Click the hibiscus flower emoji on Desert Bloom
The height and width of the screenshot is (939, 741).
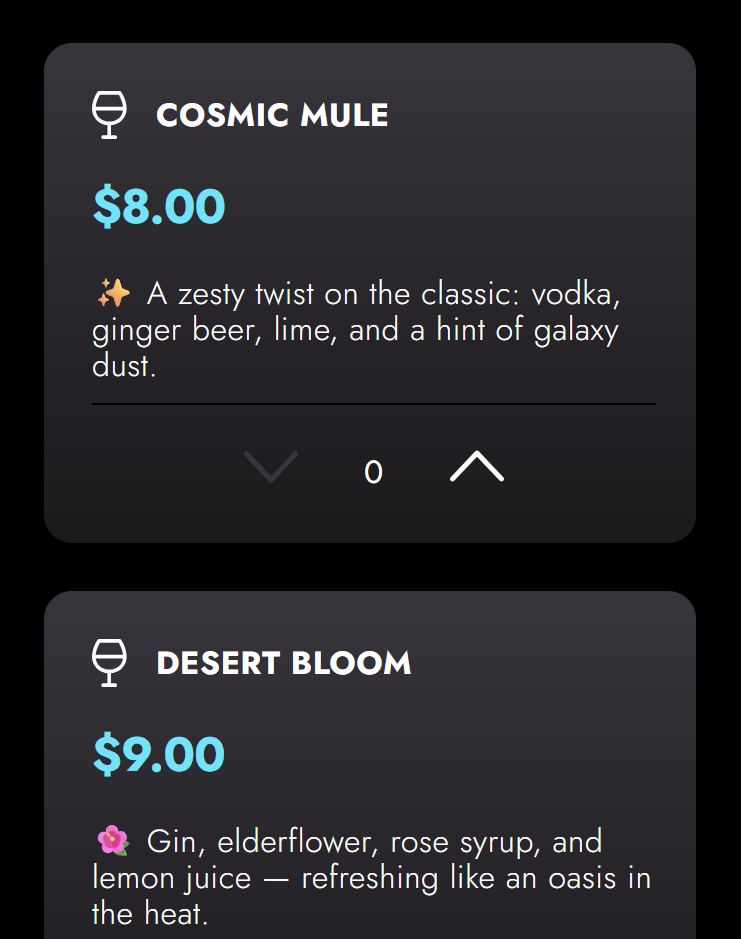(x=113, y=842)
